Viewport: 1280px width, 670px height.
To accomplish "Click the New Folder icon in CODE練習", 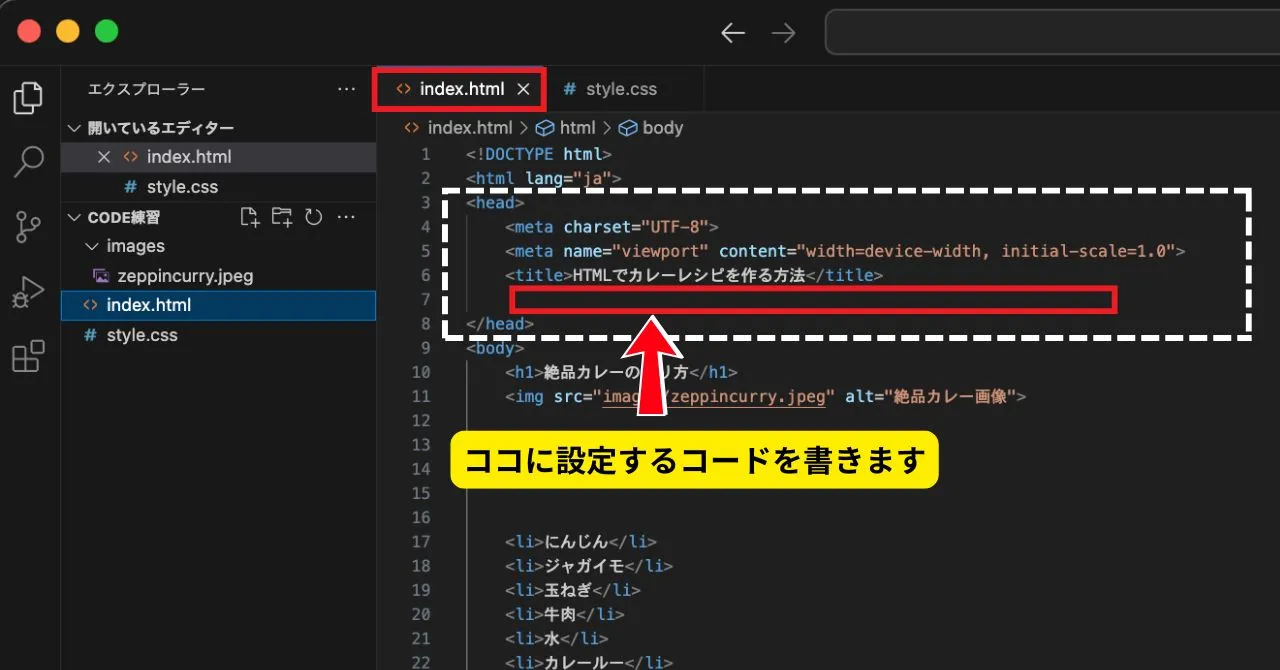I will pos(282,217).
